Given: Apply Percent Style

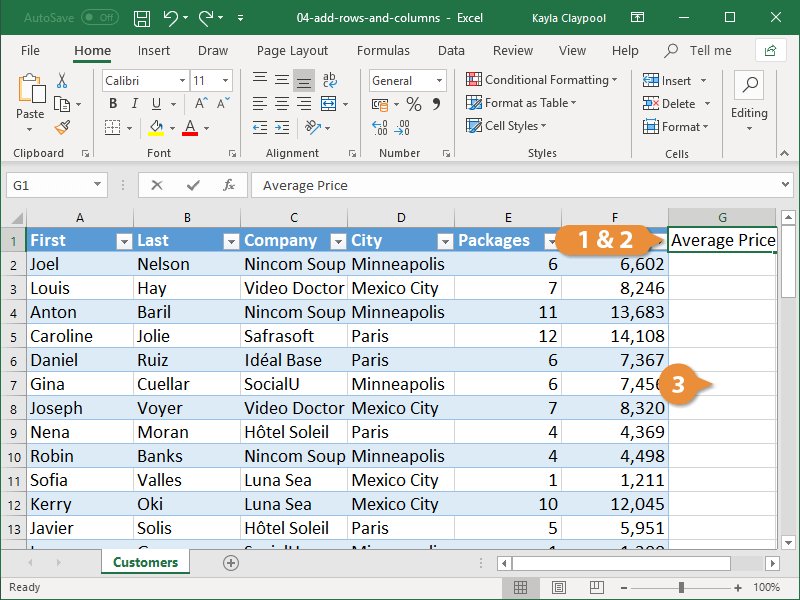Looking at the screenshot, I should (414, 104).
